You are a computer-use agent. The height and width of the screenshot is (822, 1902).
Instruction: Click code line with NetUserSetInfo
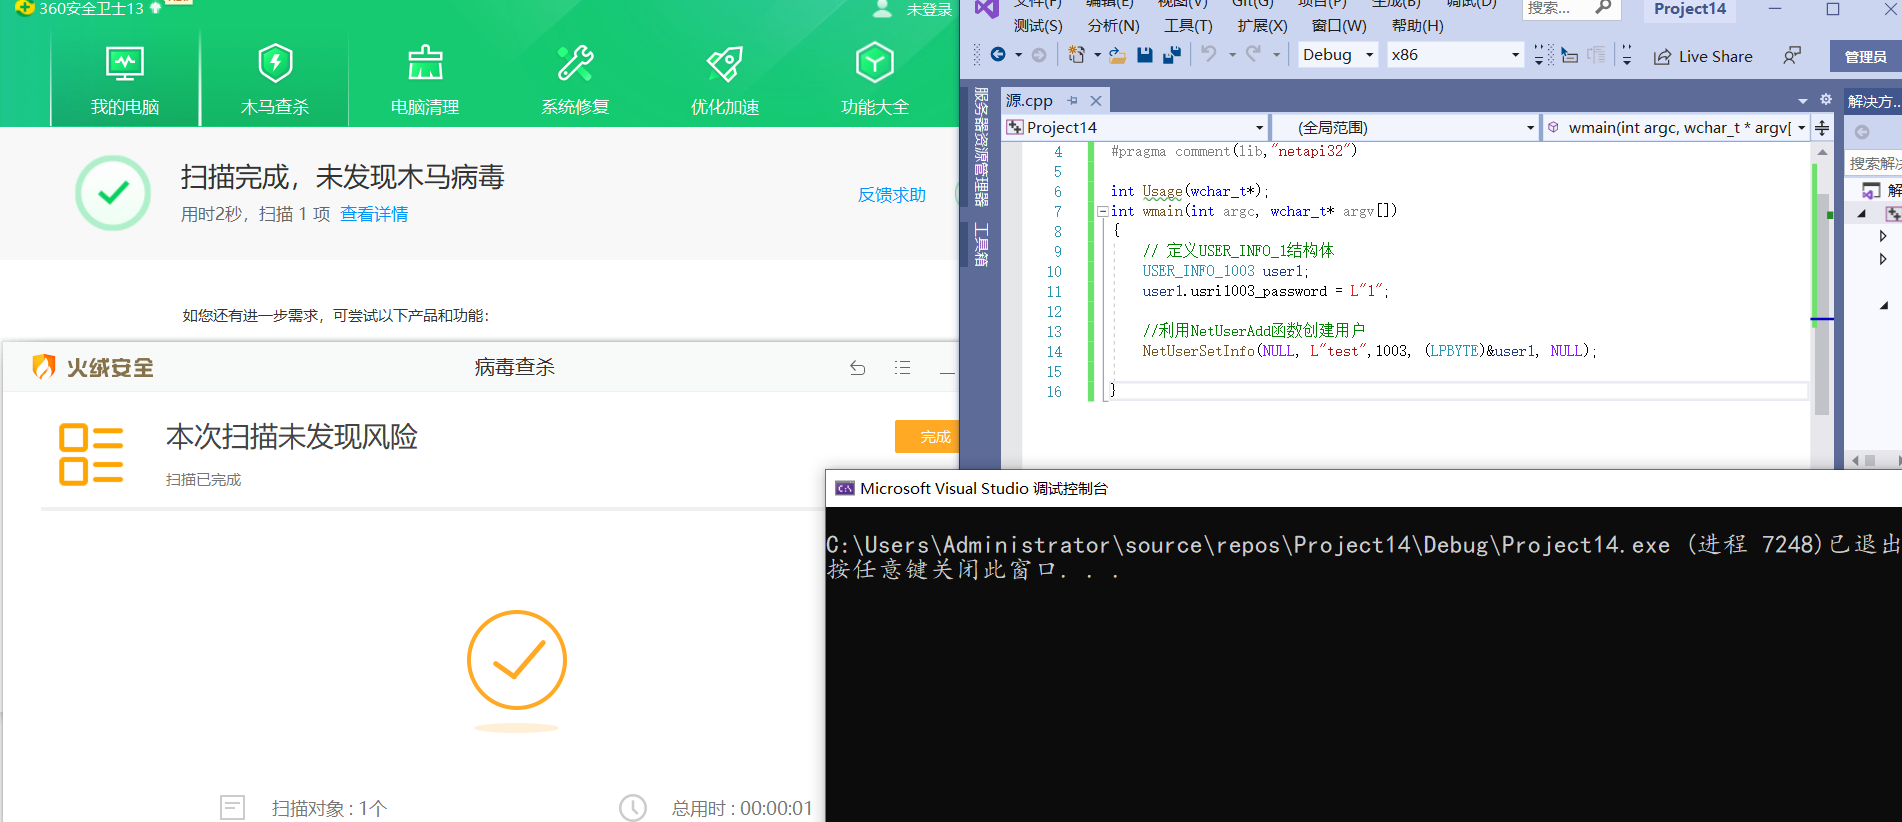1369,351
